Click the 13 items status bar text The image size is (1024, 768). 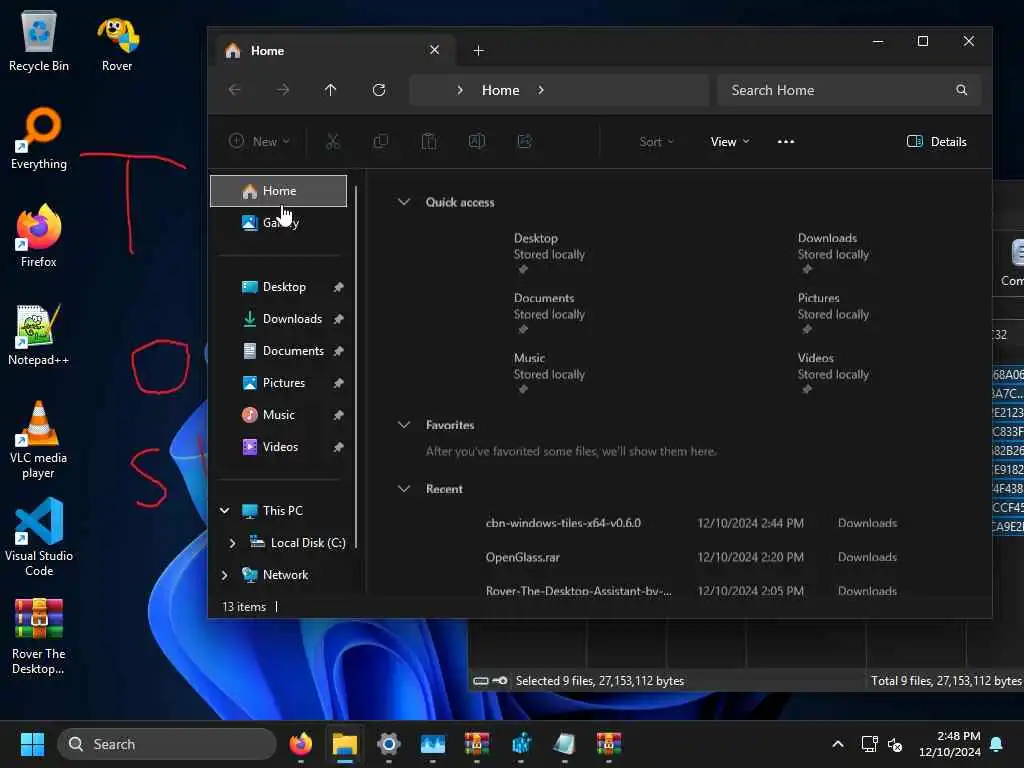[244, 607]
